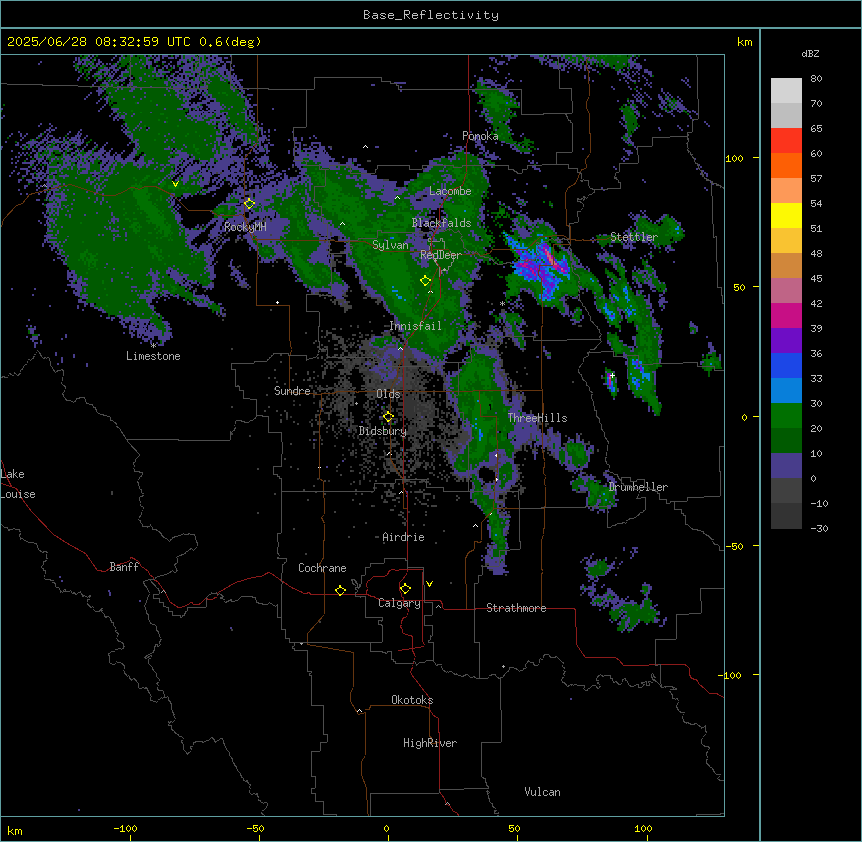
Task: Click the Sylvan label
Action: (x=390, y=245)
